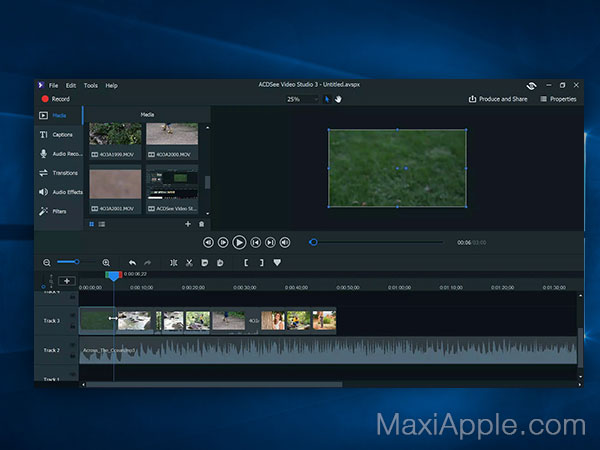Screen dimensions: 600x450
Task: Open the Audio Effects tab
Action: [x=58, y=192]
